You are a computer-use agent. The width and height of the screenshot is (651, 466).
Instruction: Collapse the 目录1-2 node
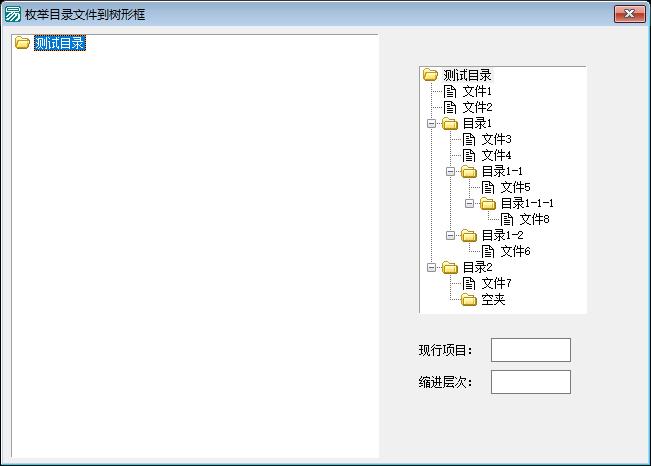coord(450,236)
